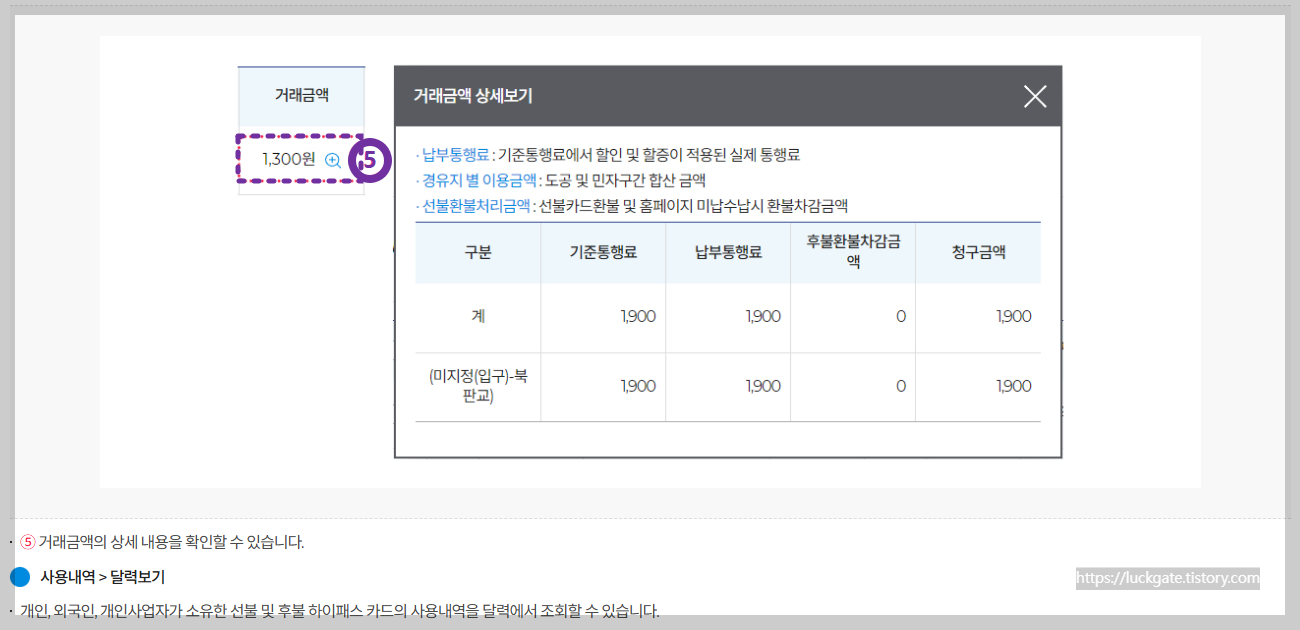Click the blue 납부통행료 term in the description
Viewport: 1300px width, 630px height.
coord(456,155)
